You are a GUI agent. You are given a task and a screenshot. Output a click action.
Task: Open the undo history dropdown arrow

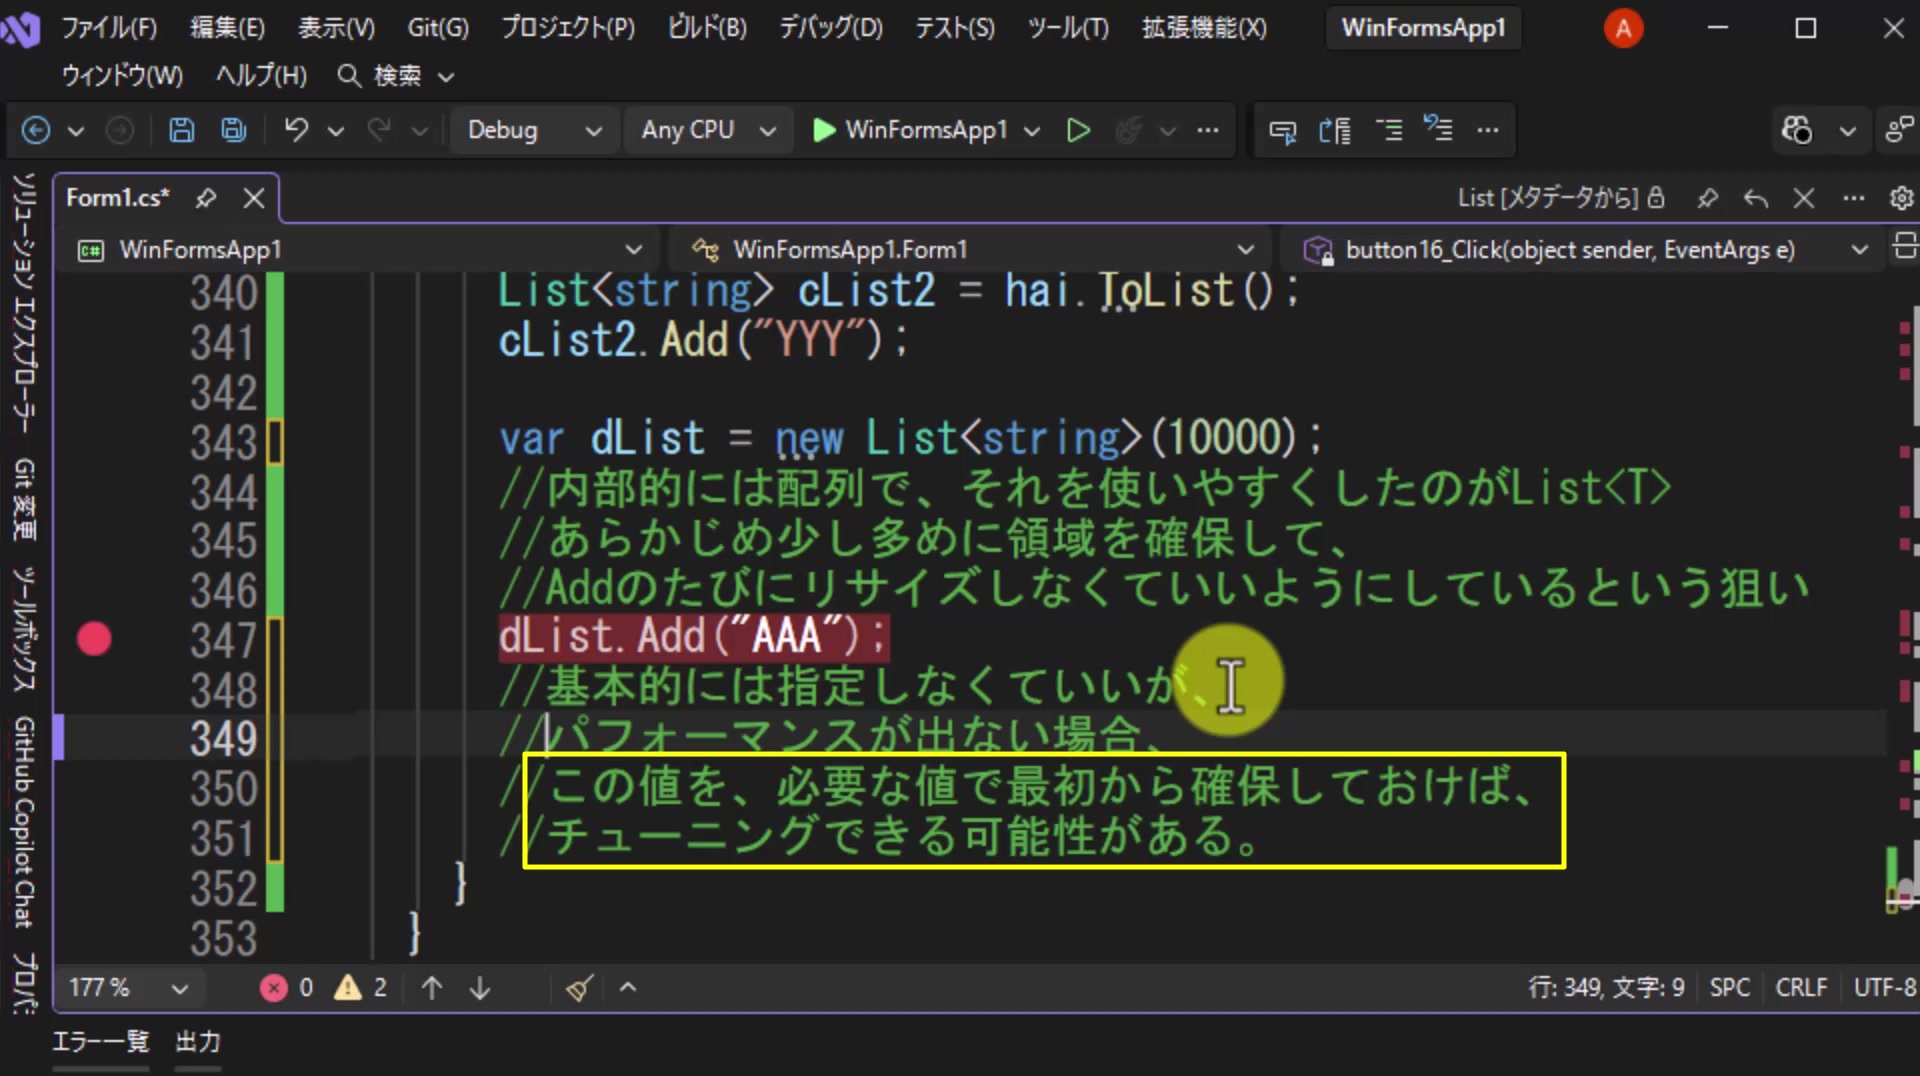pos(336,130)
